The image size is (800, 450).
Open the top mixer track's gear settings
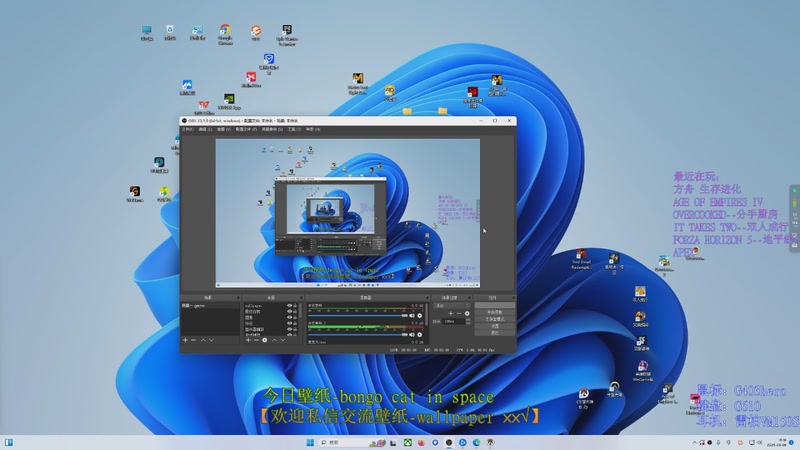tap(420, 315)
